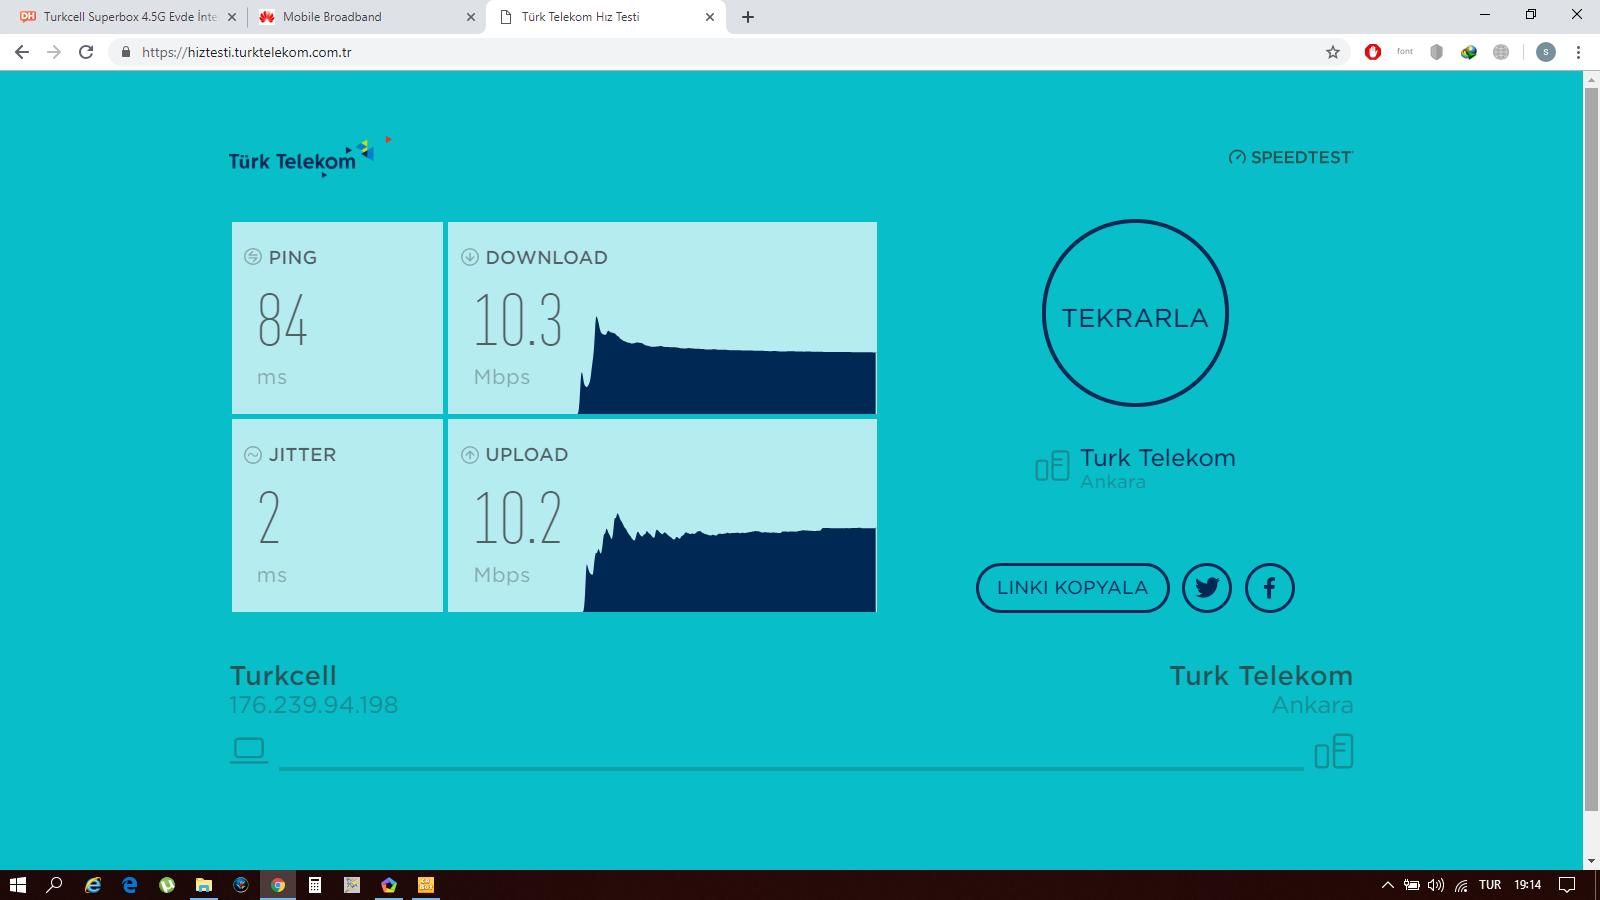Open the Chrome profile avatar S

[x=1546, y=52]
